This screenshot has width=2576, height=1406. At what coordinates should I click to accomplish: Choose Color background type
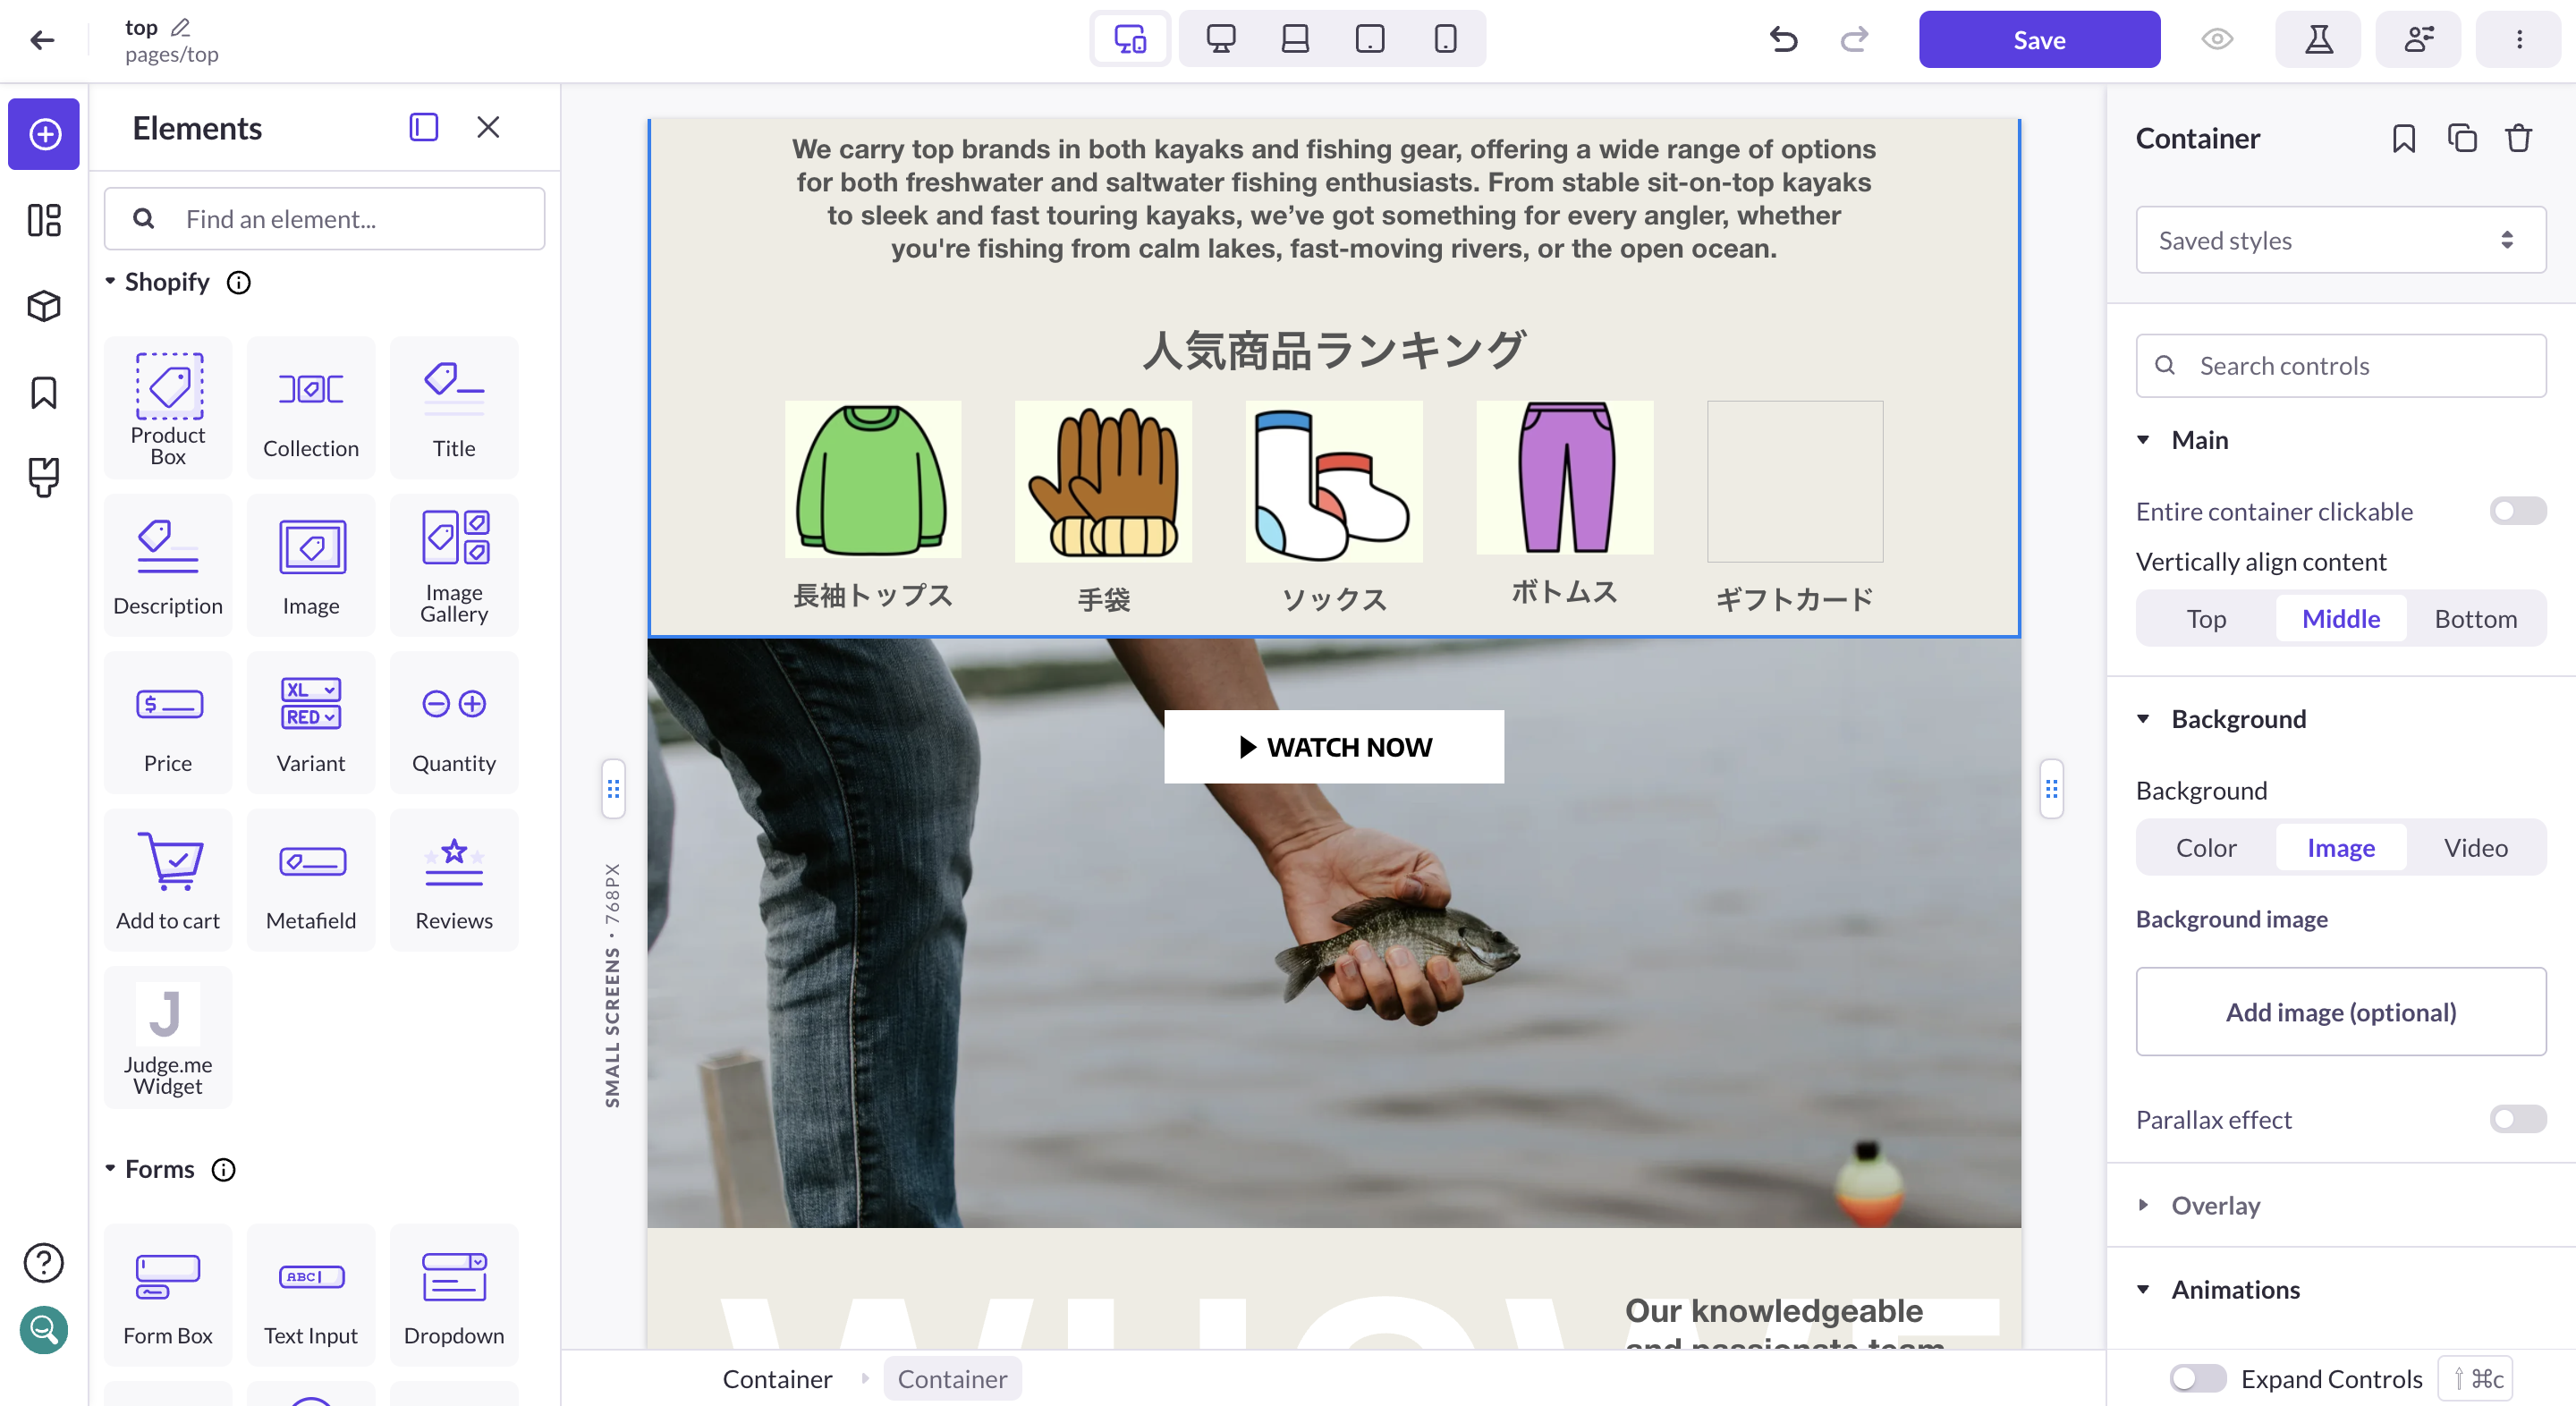click(2206, 847)
